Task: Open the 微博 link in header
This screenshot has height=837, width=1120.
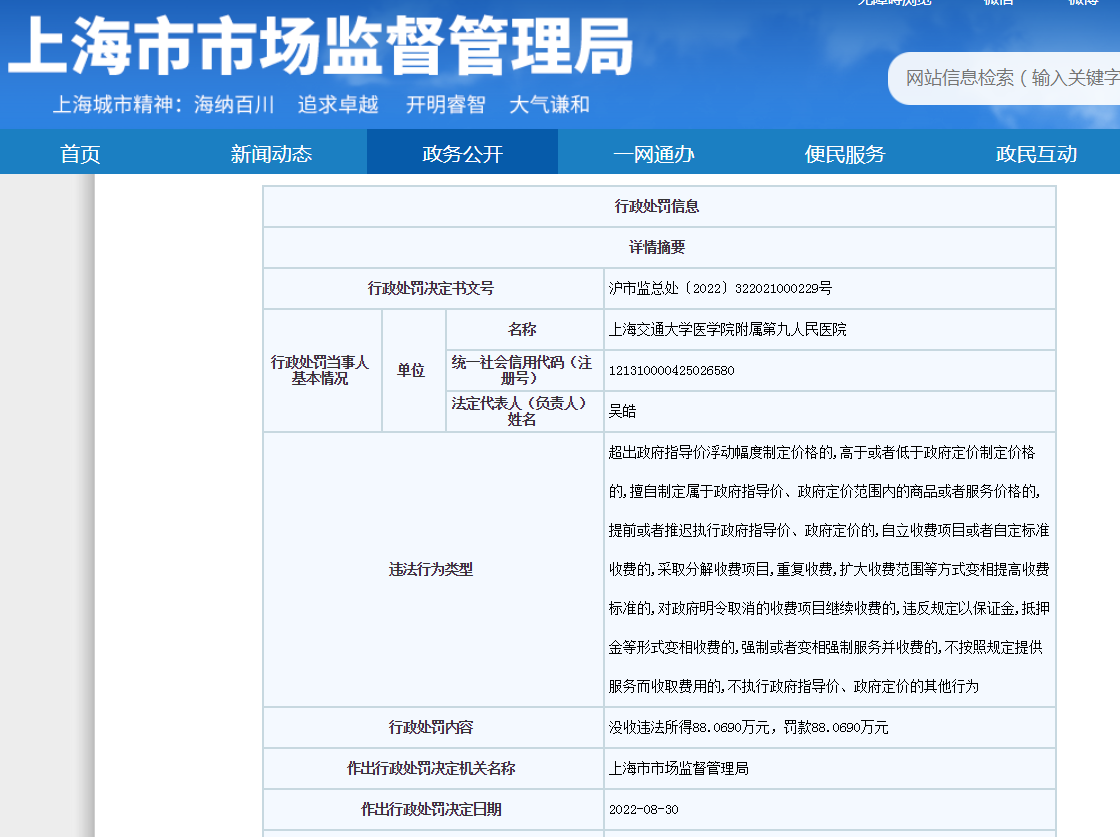Action: coord(1083,3)
